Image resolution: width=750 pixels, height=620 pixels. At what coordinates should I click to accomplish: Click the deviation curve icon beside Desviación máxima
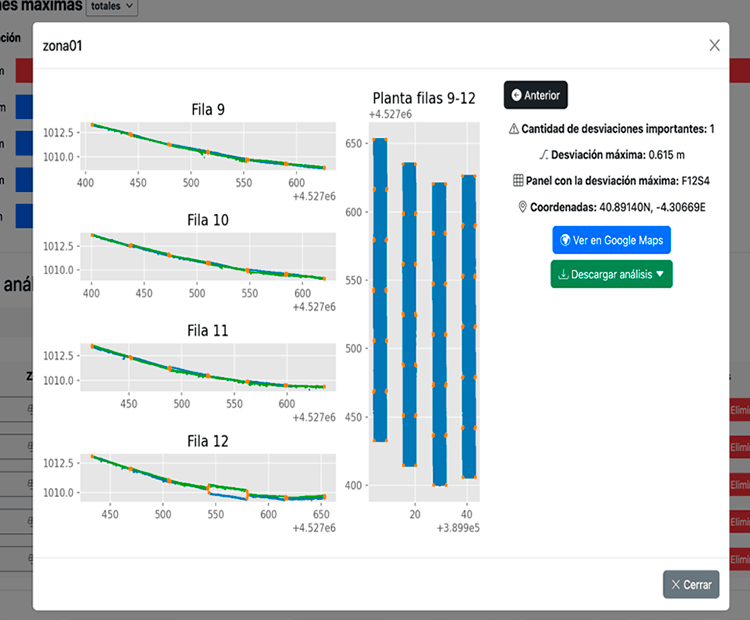click(544, 155)
